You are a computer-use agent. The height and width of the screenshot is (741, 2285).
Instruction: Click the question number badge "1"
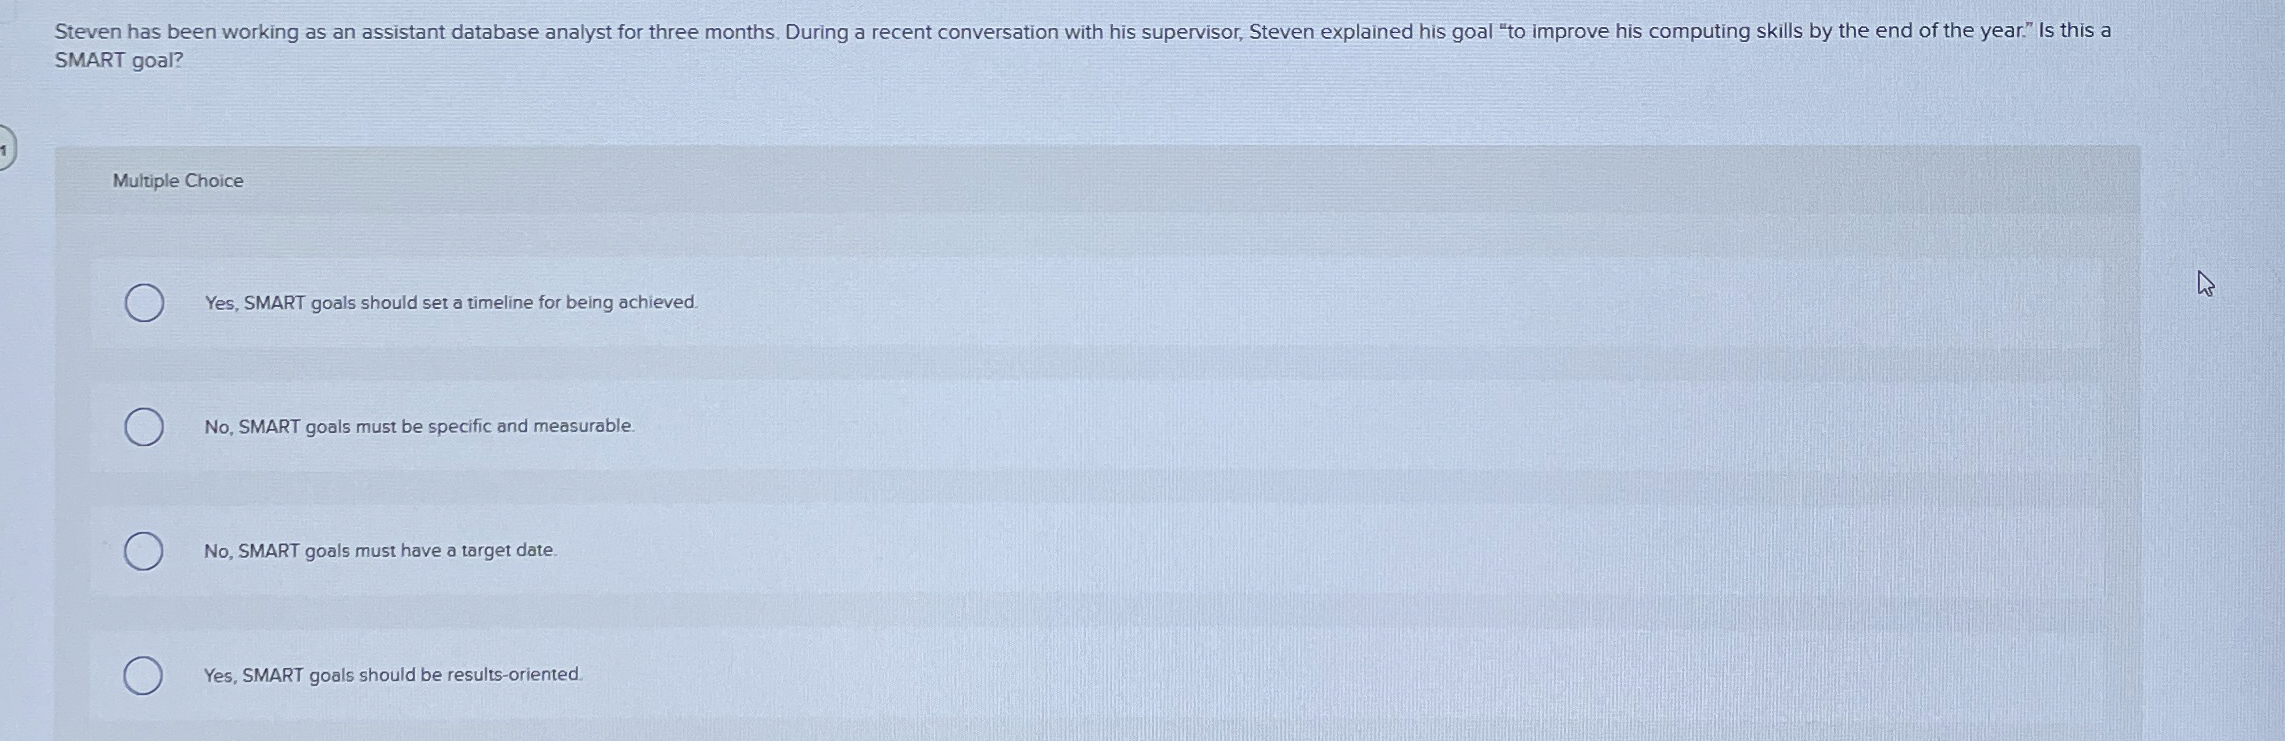click(x=5, y=149)
